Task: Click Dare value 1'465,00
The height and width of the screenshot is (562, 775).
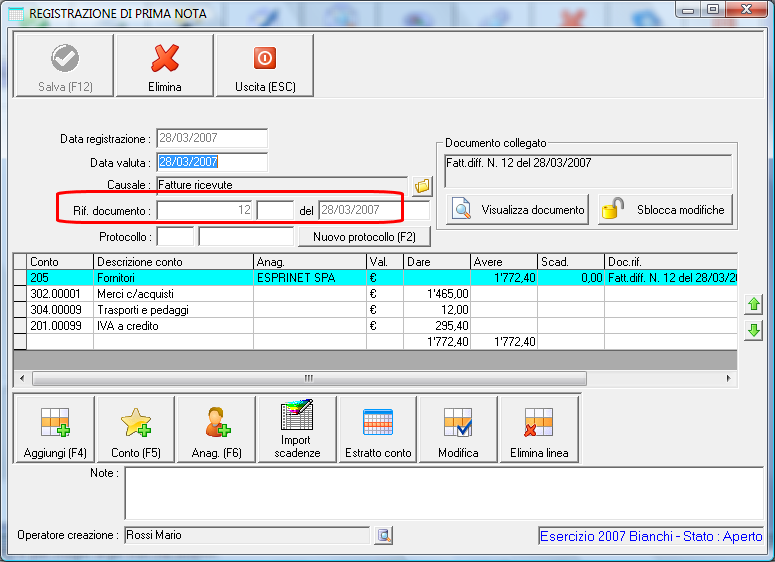Action: click(437, 294)
